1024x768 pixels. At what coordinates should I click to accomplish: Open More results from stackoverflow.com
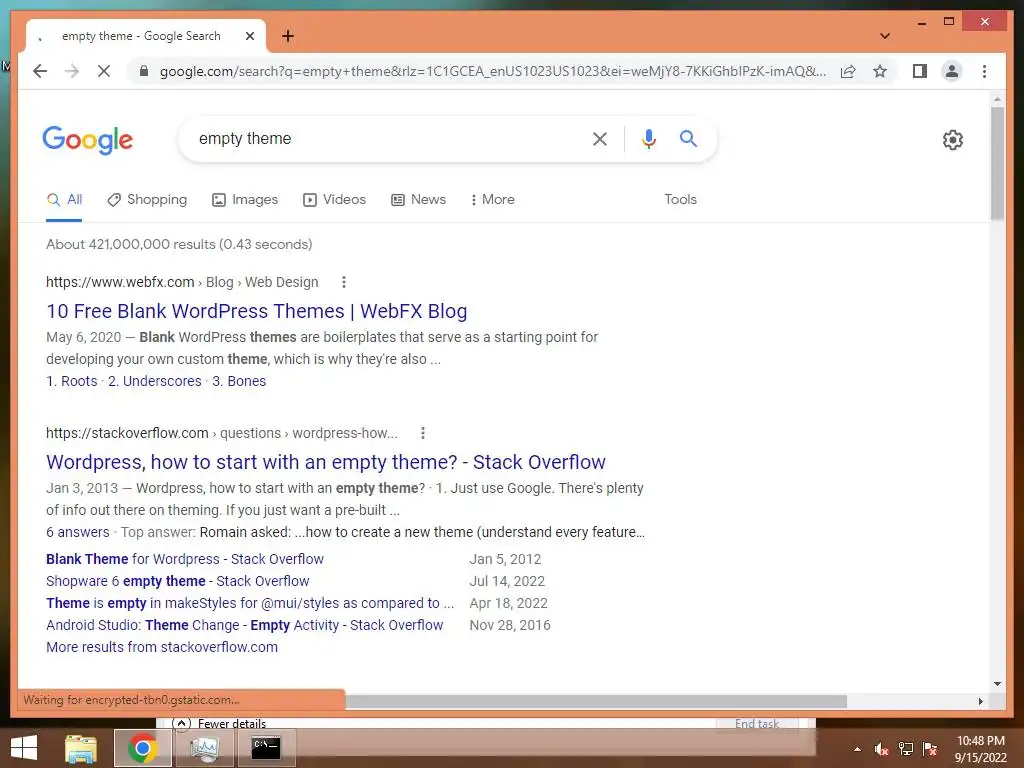point(162,647)
